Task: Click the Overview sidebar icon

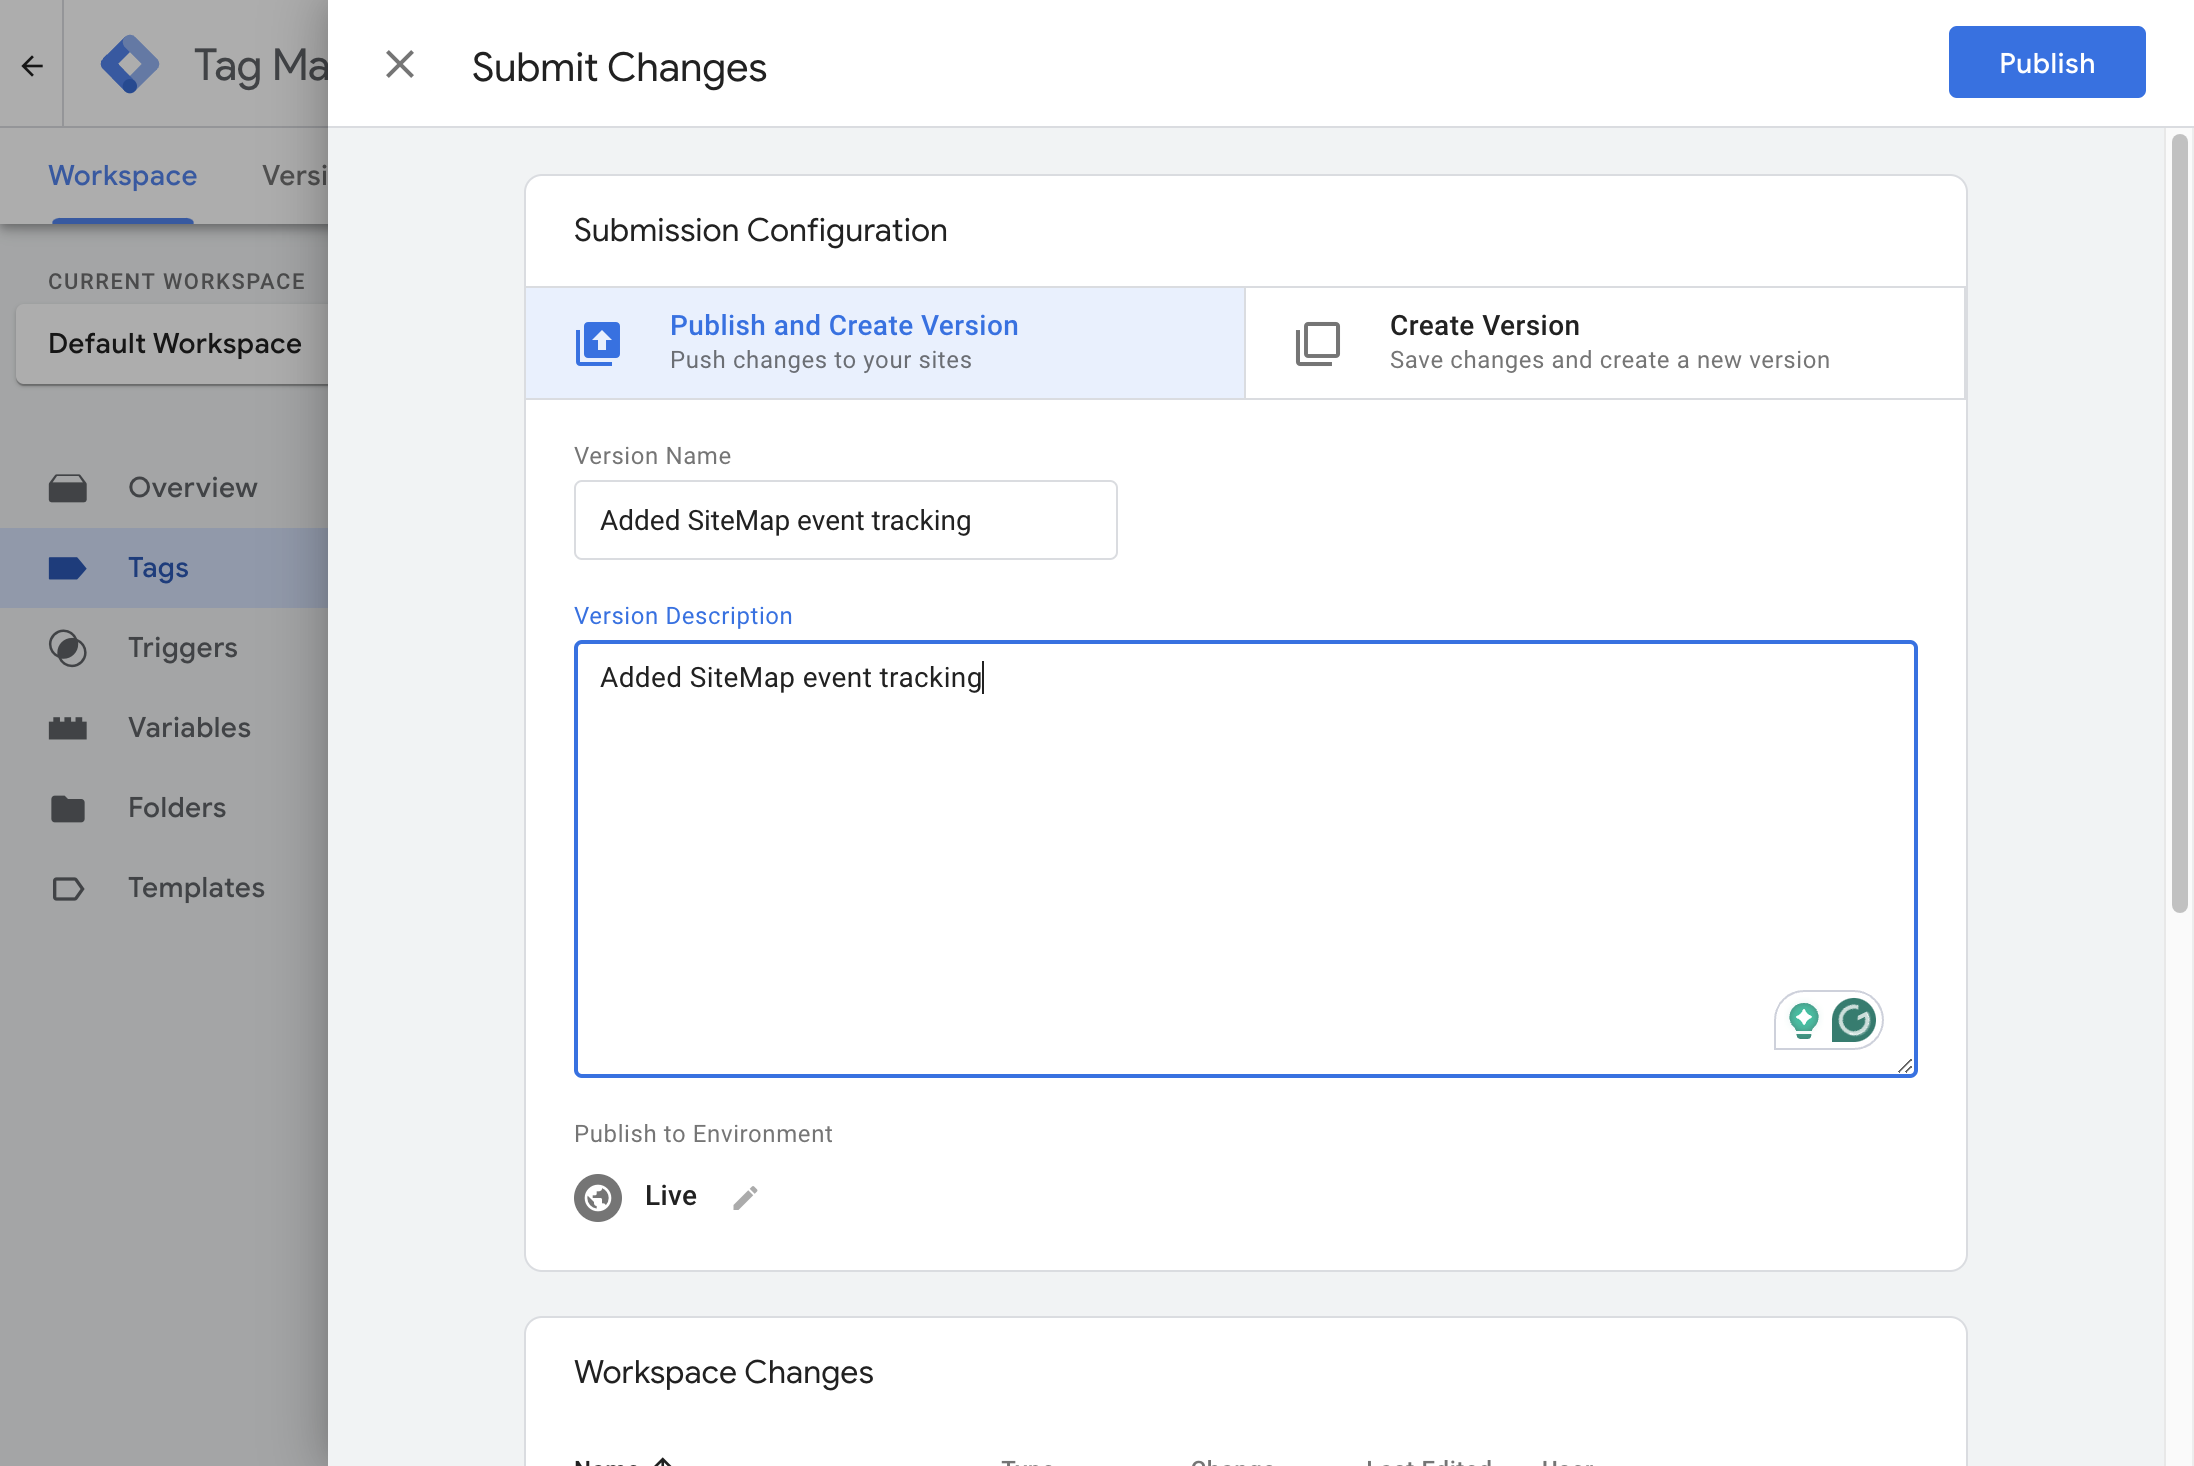Action: [68, 488]
